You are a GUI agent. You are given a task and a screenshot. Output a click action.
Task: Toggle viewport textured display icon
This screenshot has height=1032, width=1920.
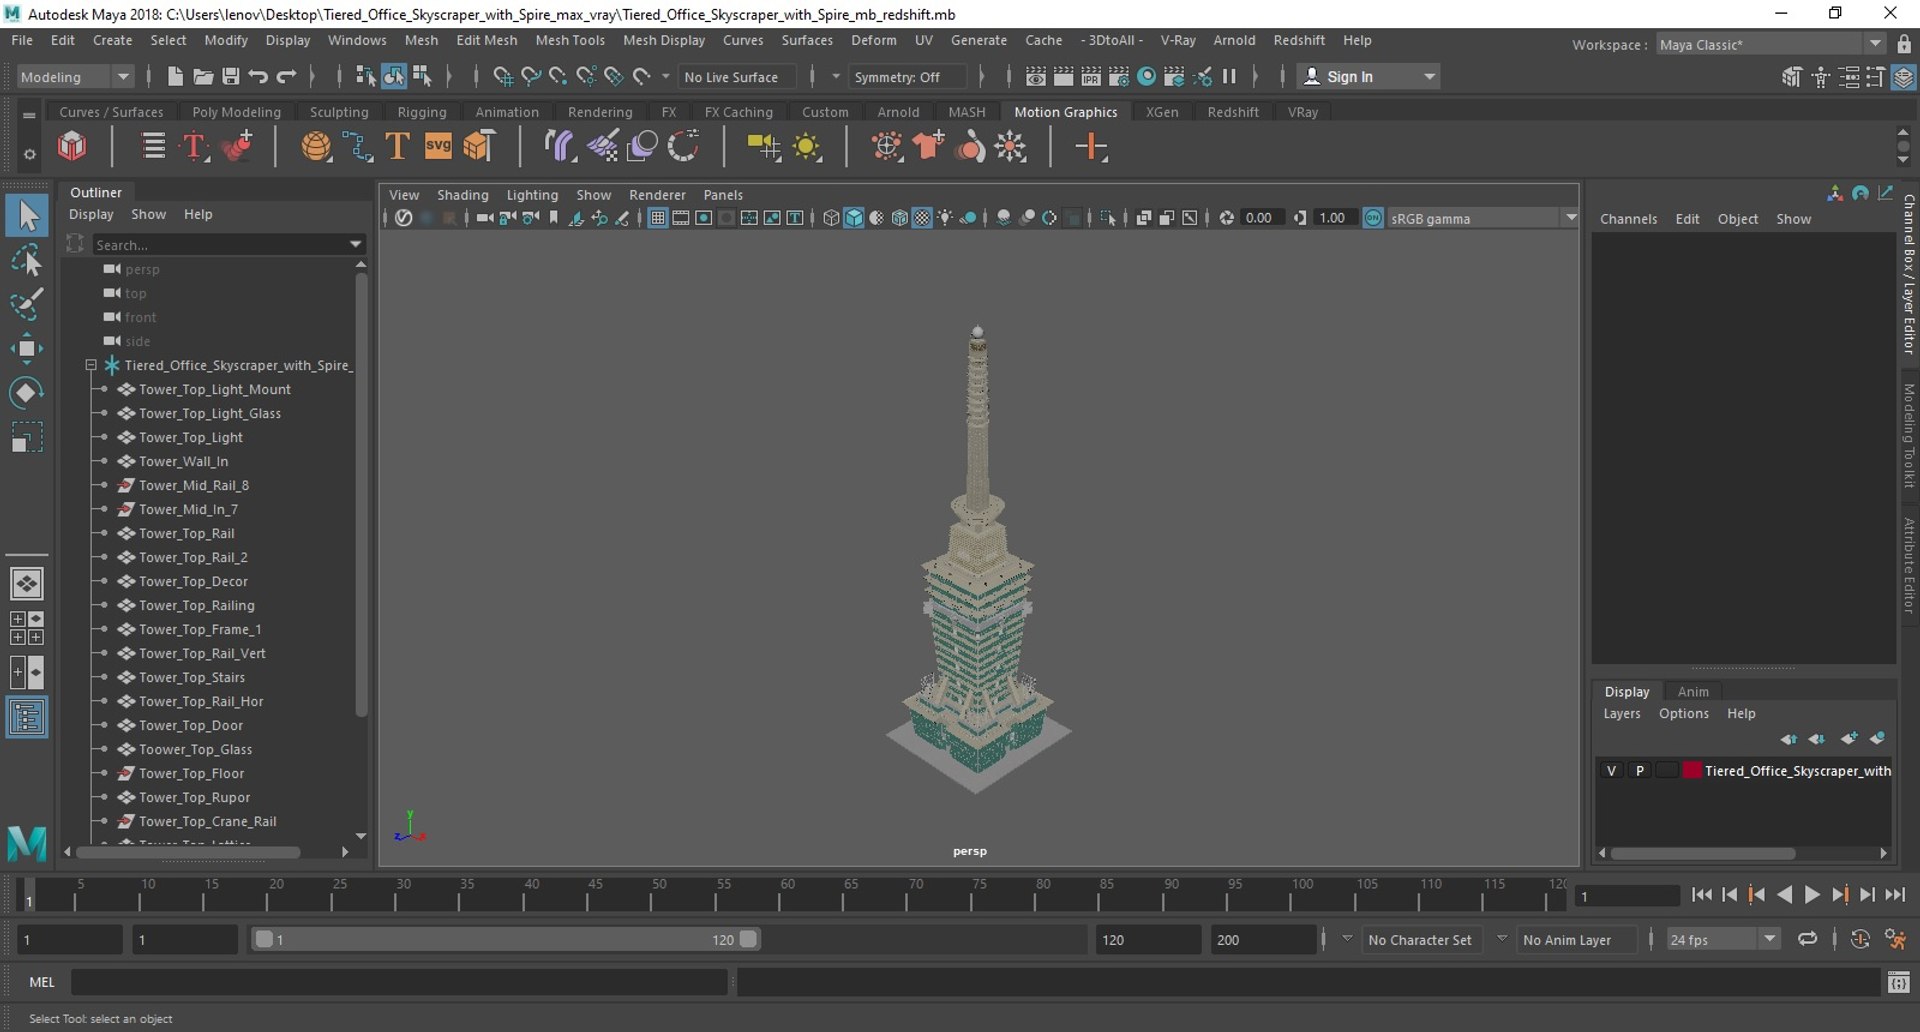coord(922,218)
